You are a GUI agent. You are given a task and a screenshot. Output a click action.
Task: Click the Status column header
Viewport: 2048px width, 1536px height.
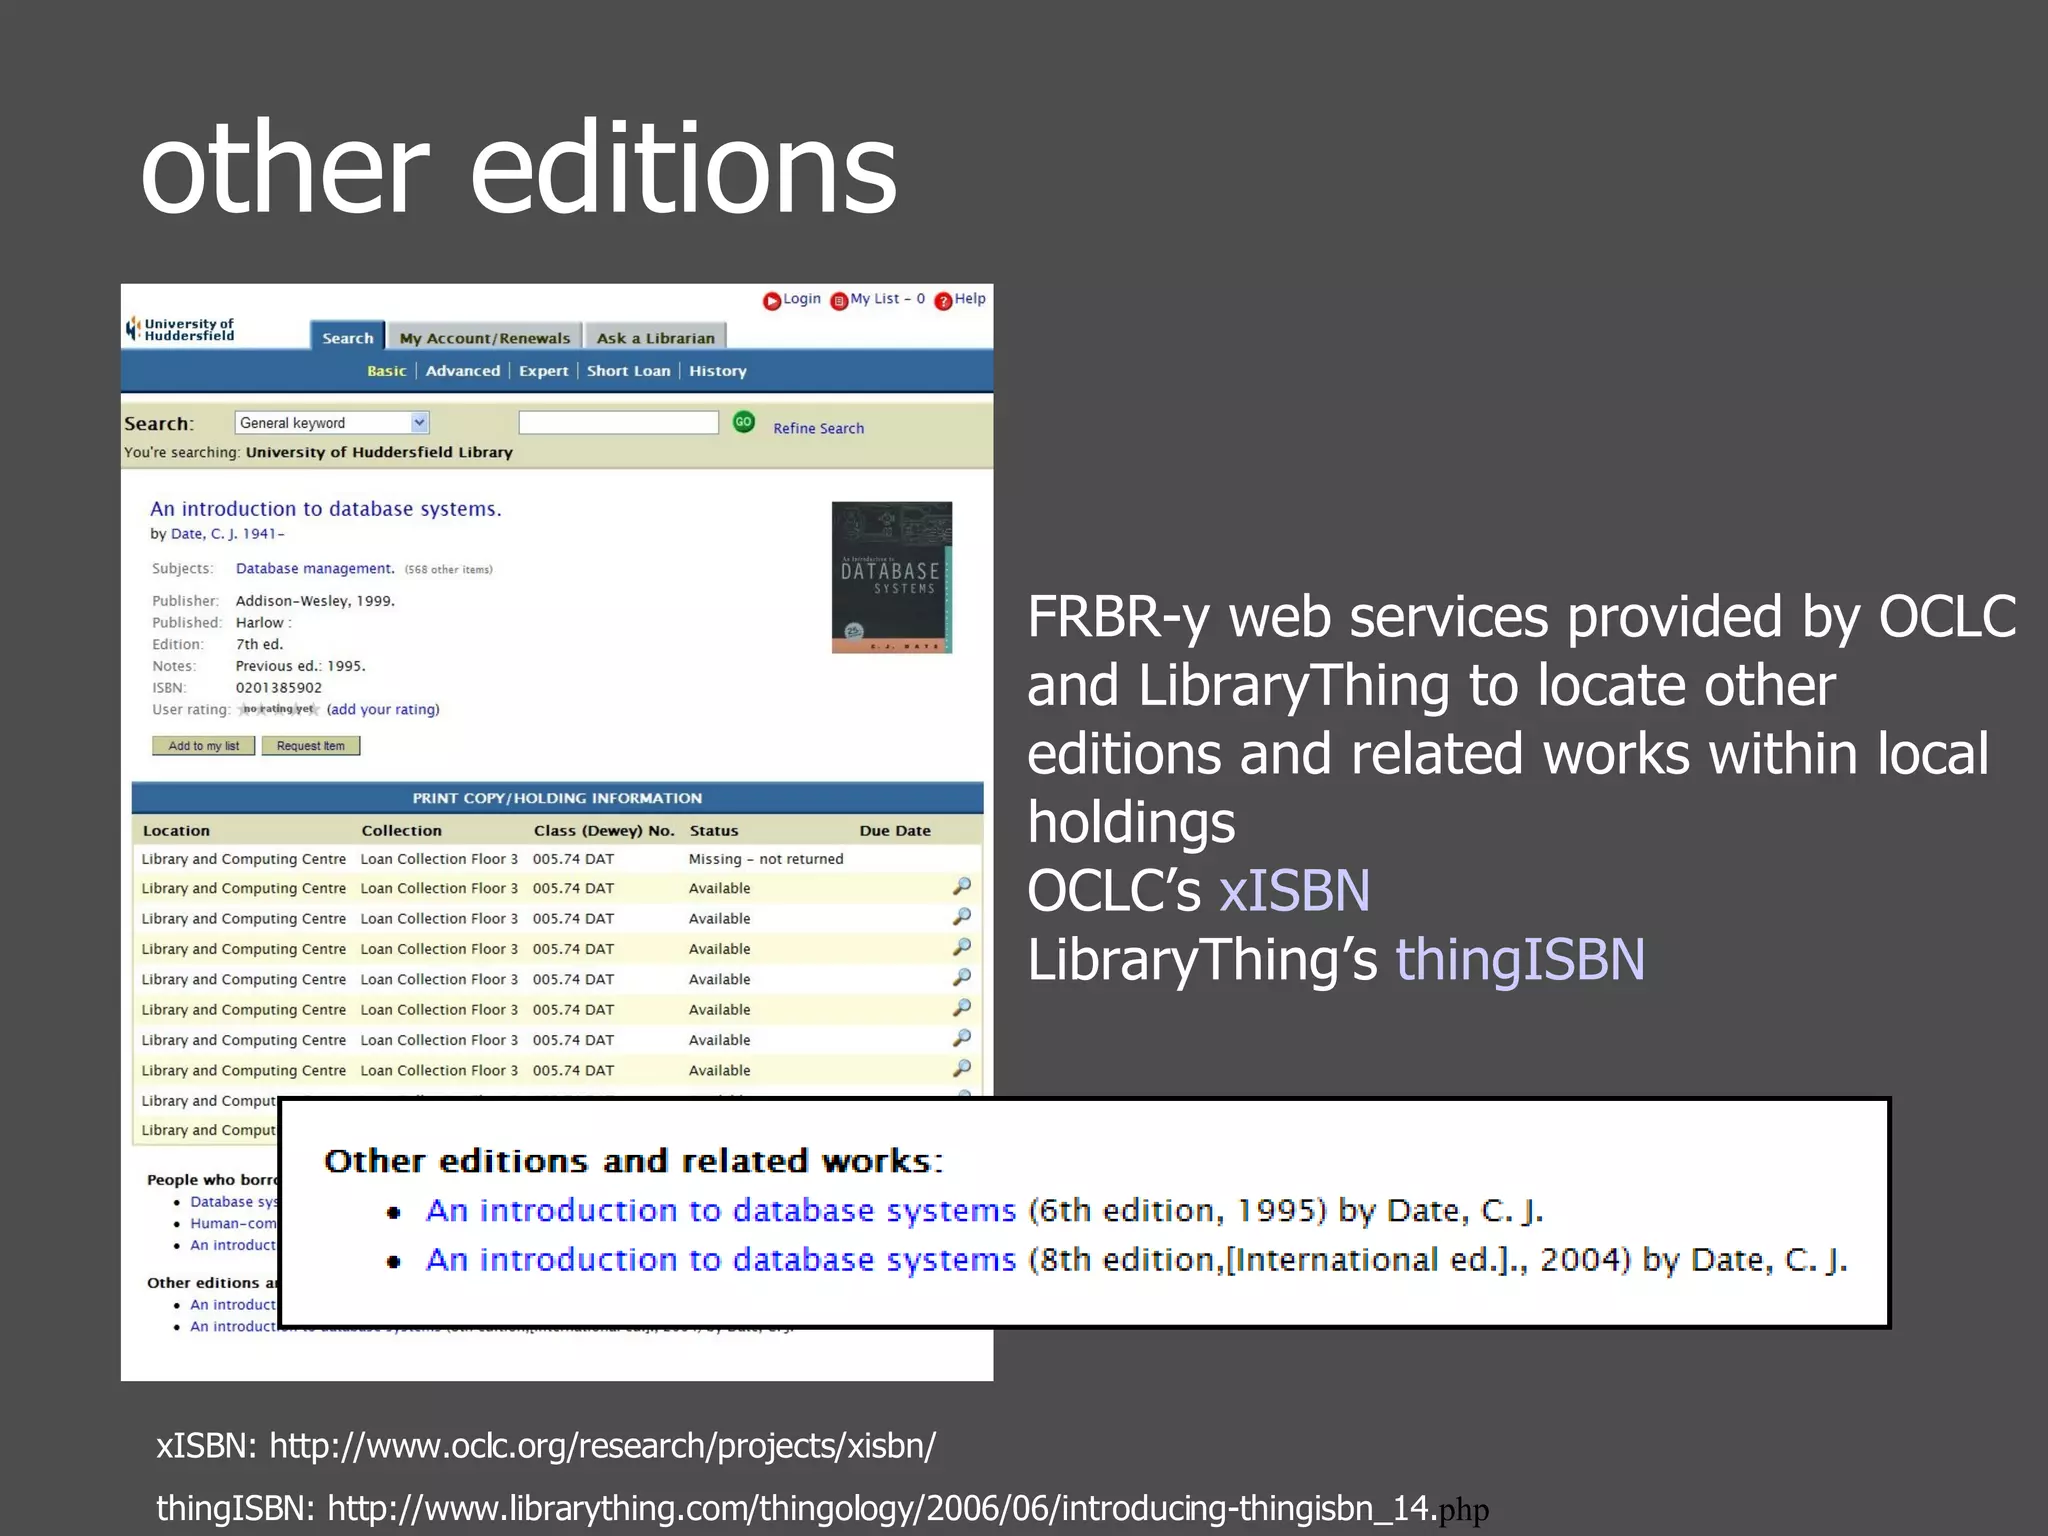coord(714,830)
